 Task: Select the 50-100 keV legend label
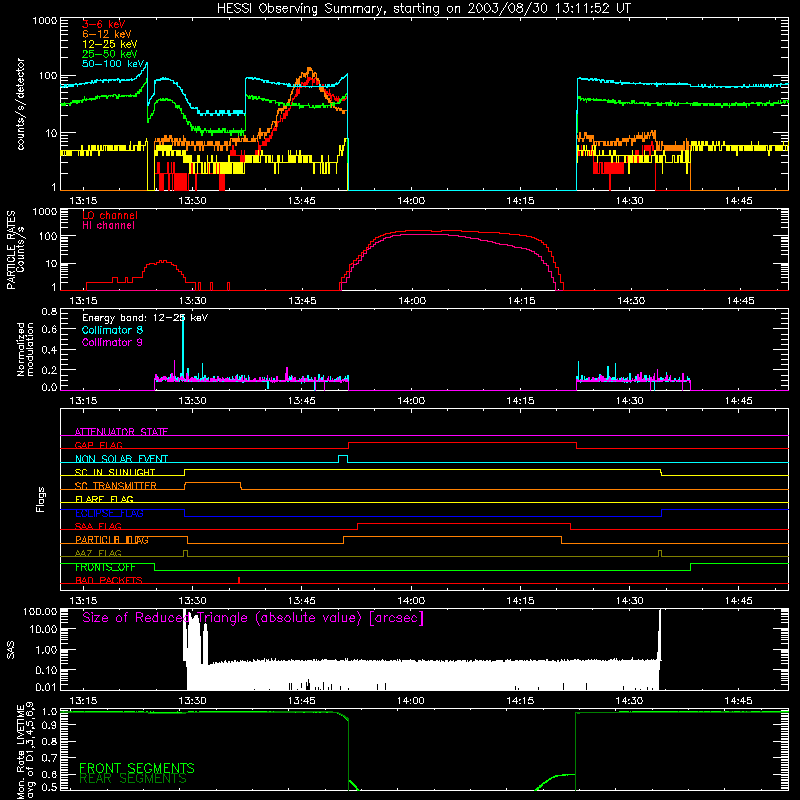point(113,64)
